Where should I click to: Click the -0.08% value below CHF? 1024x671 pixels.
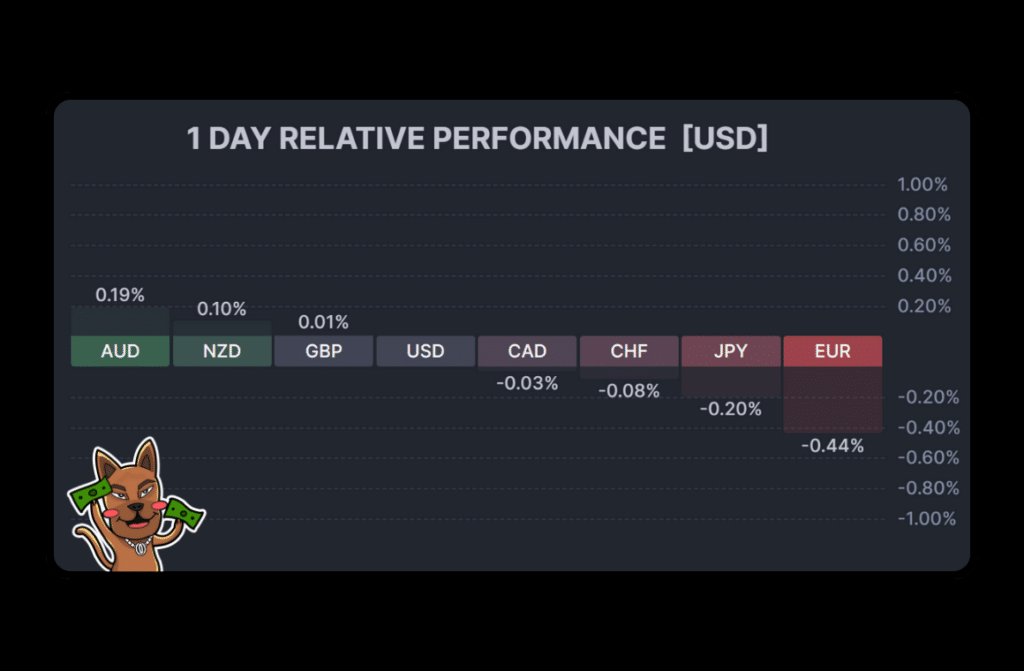click(x=629, y=391)
